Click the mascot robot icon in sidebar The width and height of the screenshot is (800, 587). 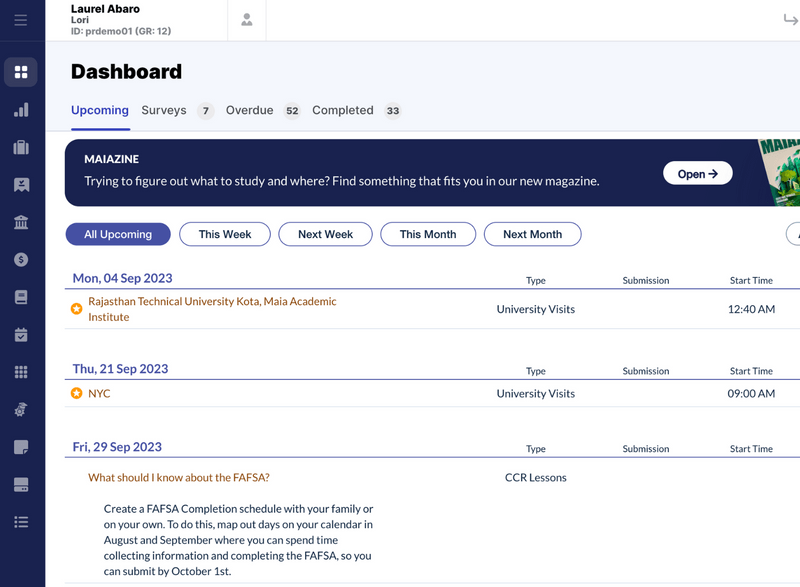[21, 409]
